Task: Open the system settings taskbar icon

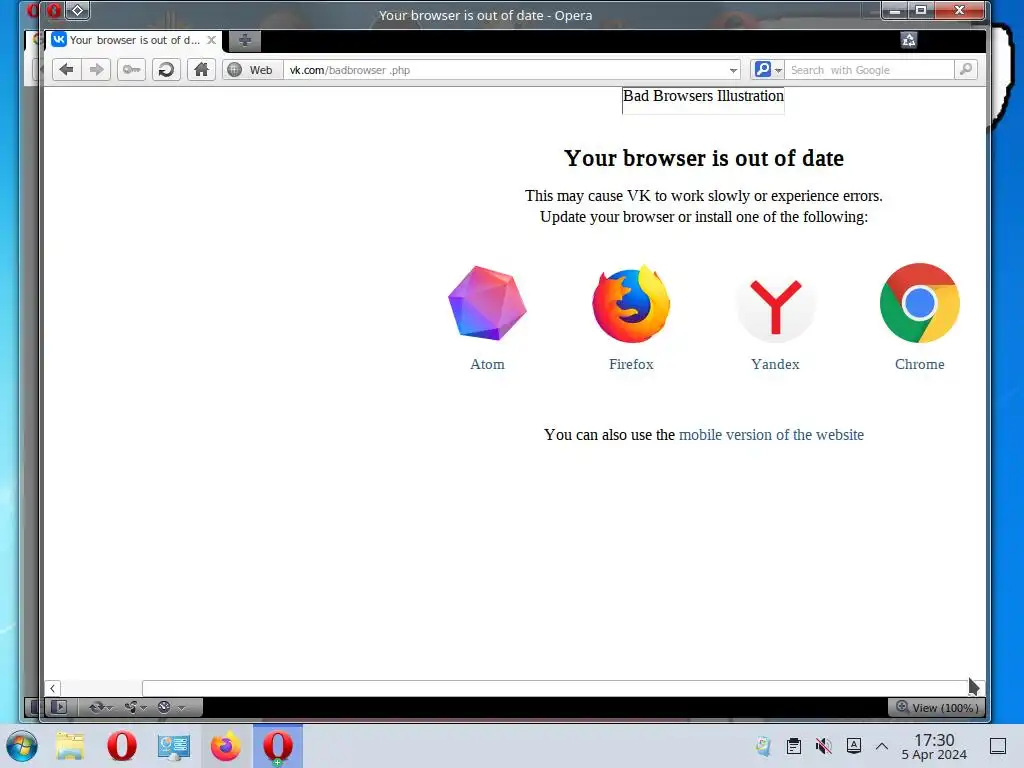Action: tap(173, 746)
